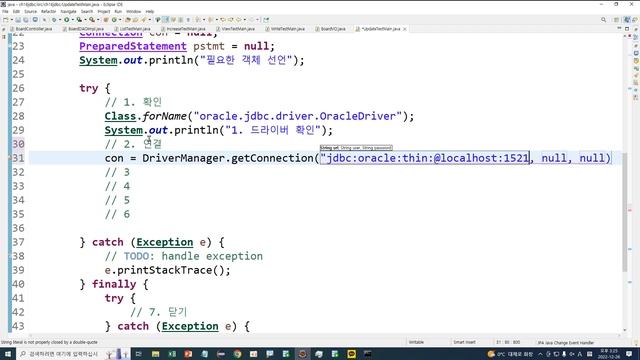
Task: Open the Windows Start menu
Action: [8, 354]
